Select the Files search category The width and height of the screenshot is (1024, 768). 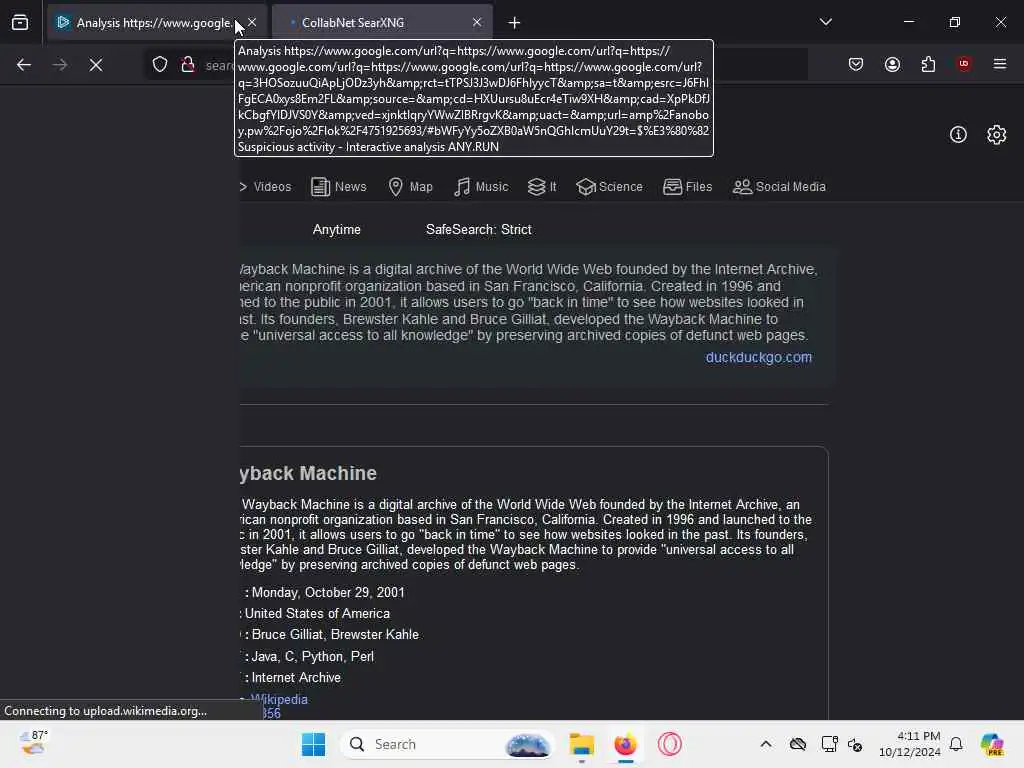(x=688, y=187)
